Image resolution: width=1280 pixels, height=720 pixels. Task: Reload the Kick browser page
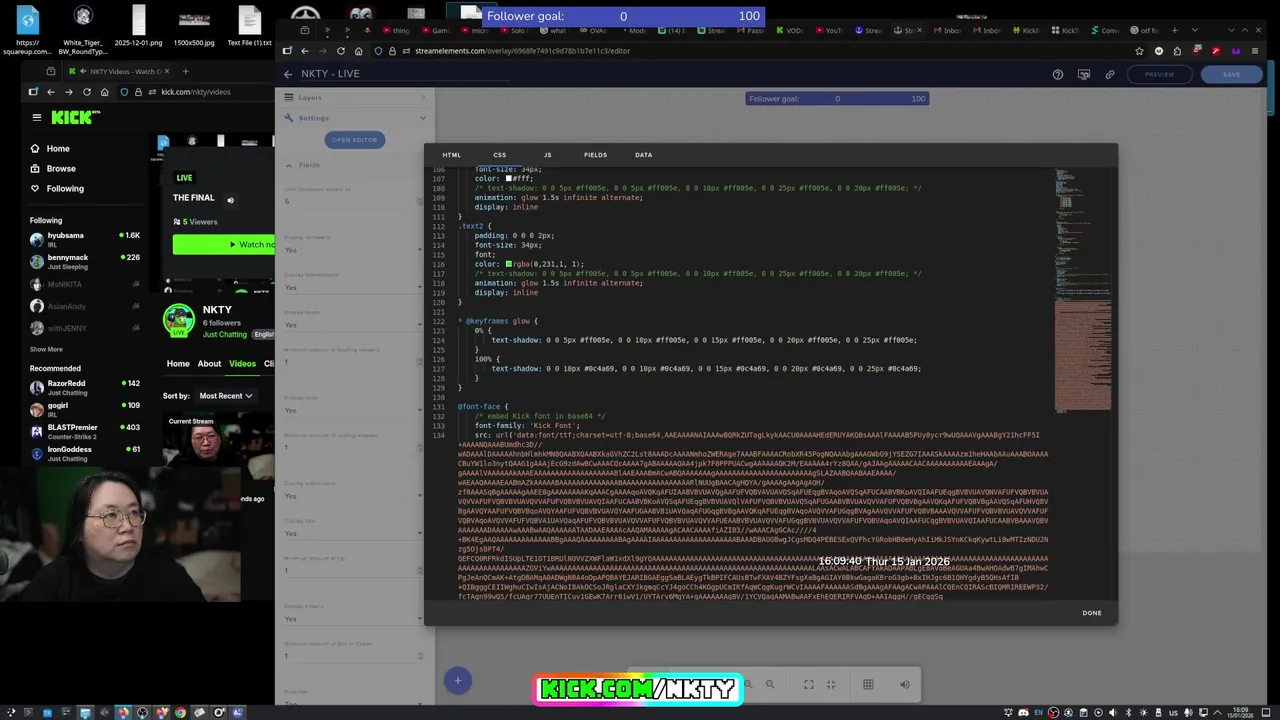[x=86, y=92]
